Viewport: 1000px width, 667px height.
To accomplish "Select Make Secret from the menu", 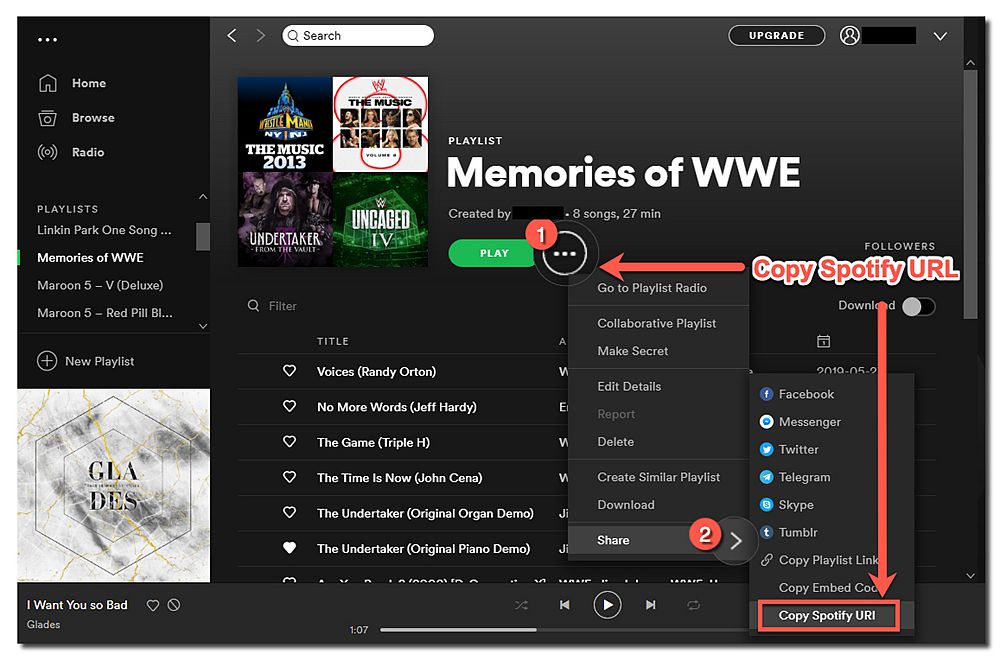I will (632, 350).
